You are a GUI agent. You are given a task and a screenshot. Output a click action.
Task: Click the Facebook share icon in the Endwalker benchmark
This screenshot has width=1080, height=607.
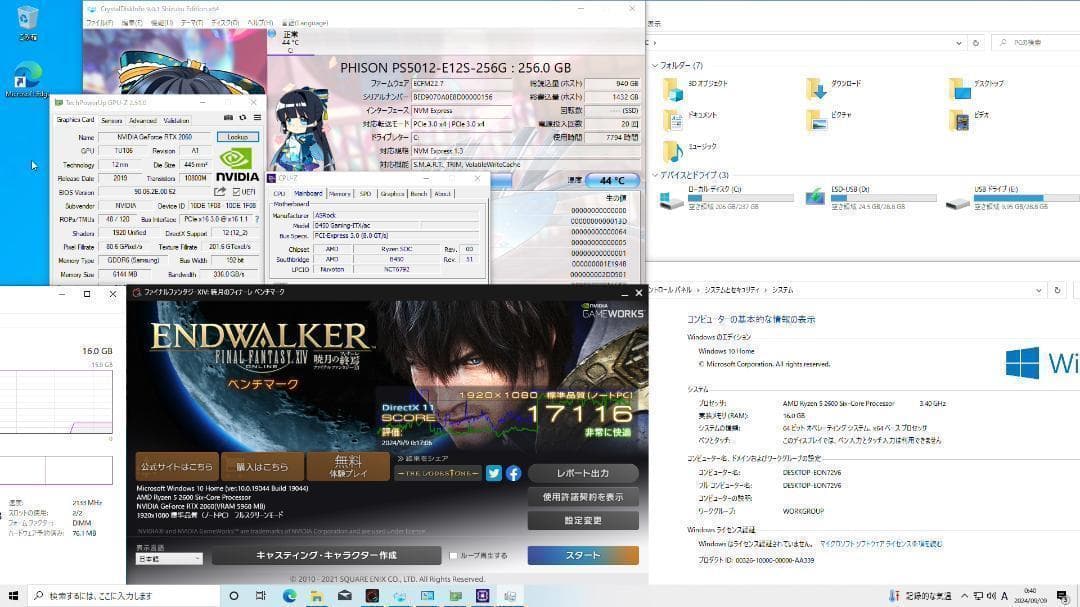coord(513,473)
